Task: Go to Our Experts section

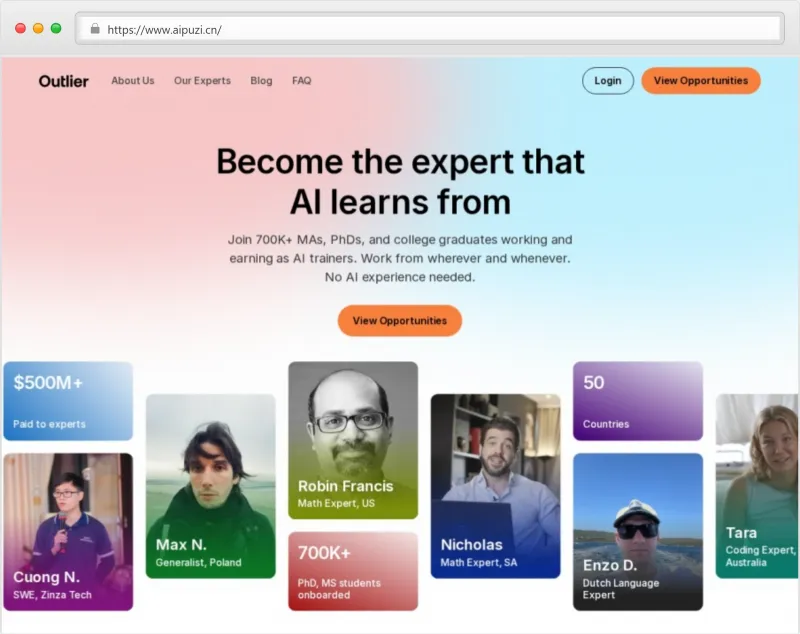Action: click(202, 81)
